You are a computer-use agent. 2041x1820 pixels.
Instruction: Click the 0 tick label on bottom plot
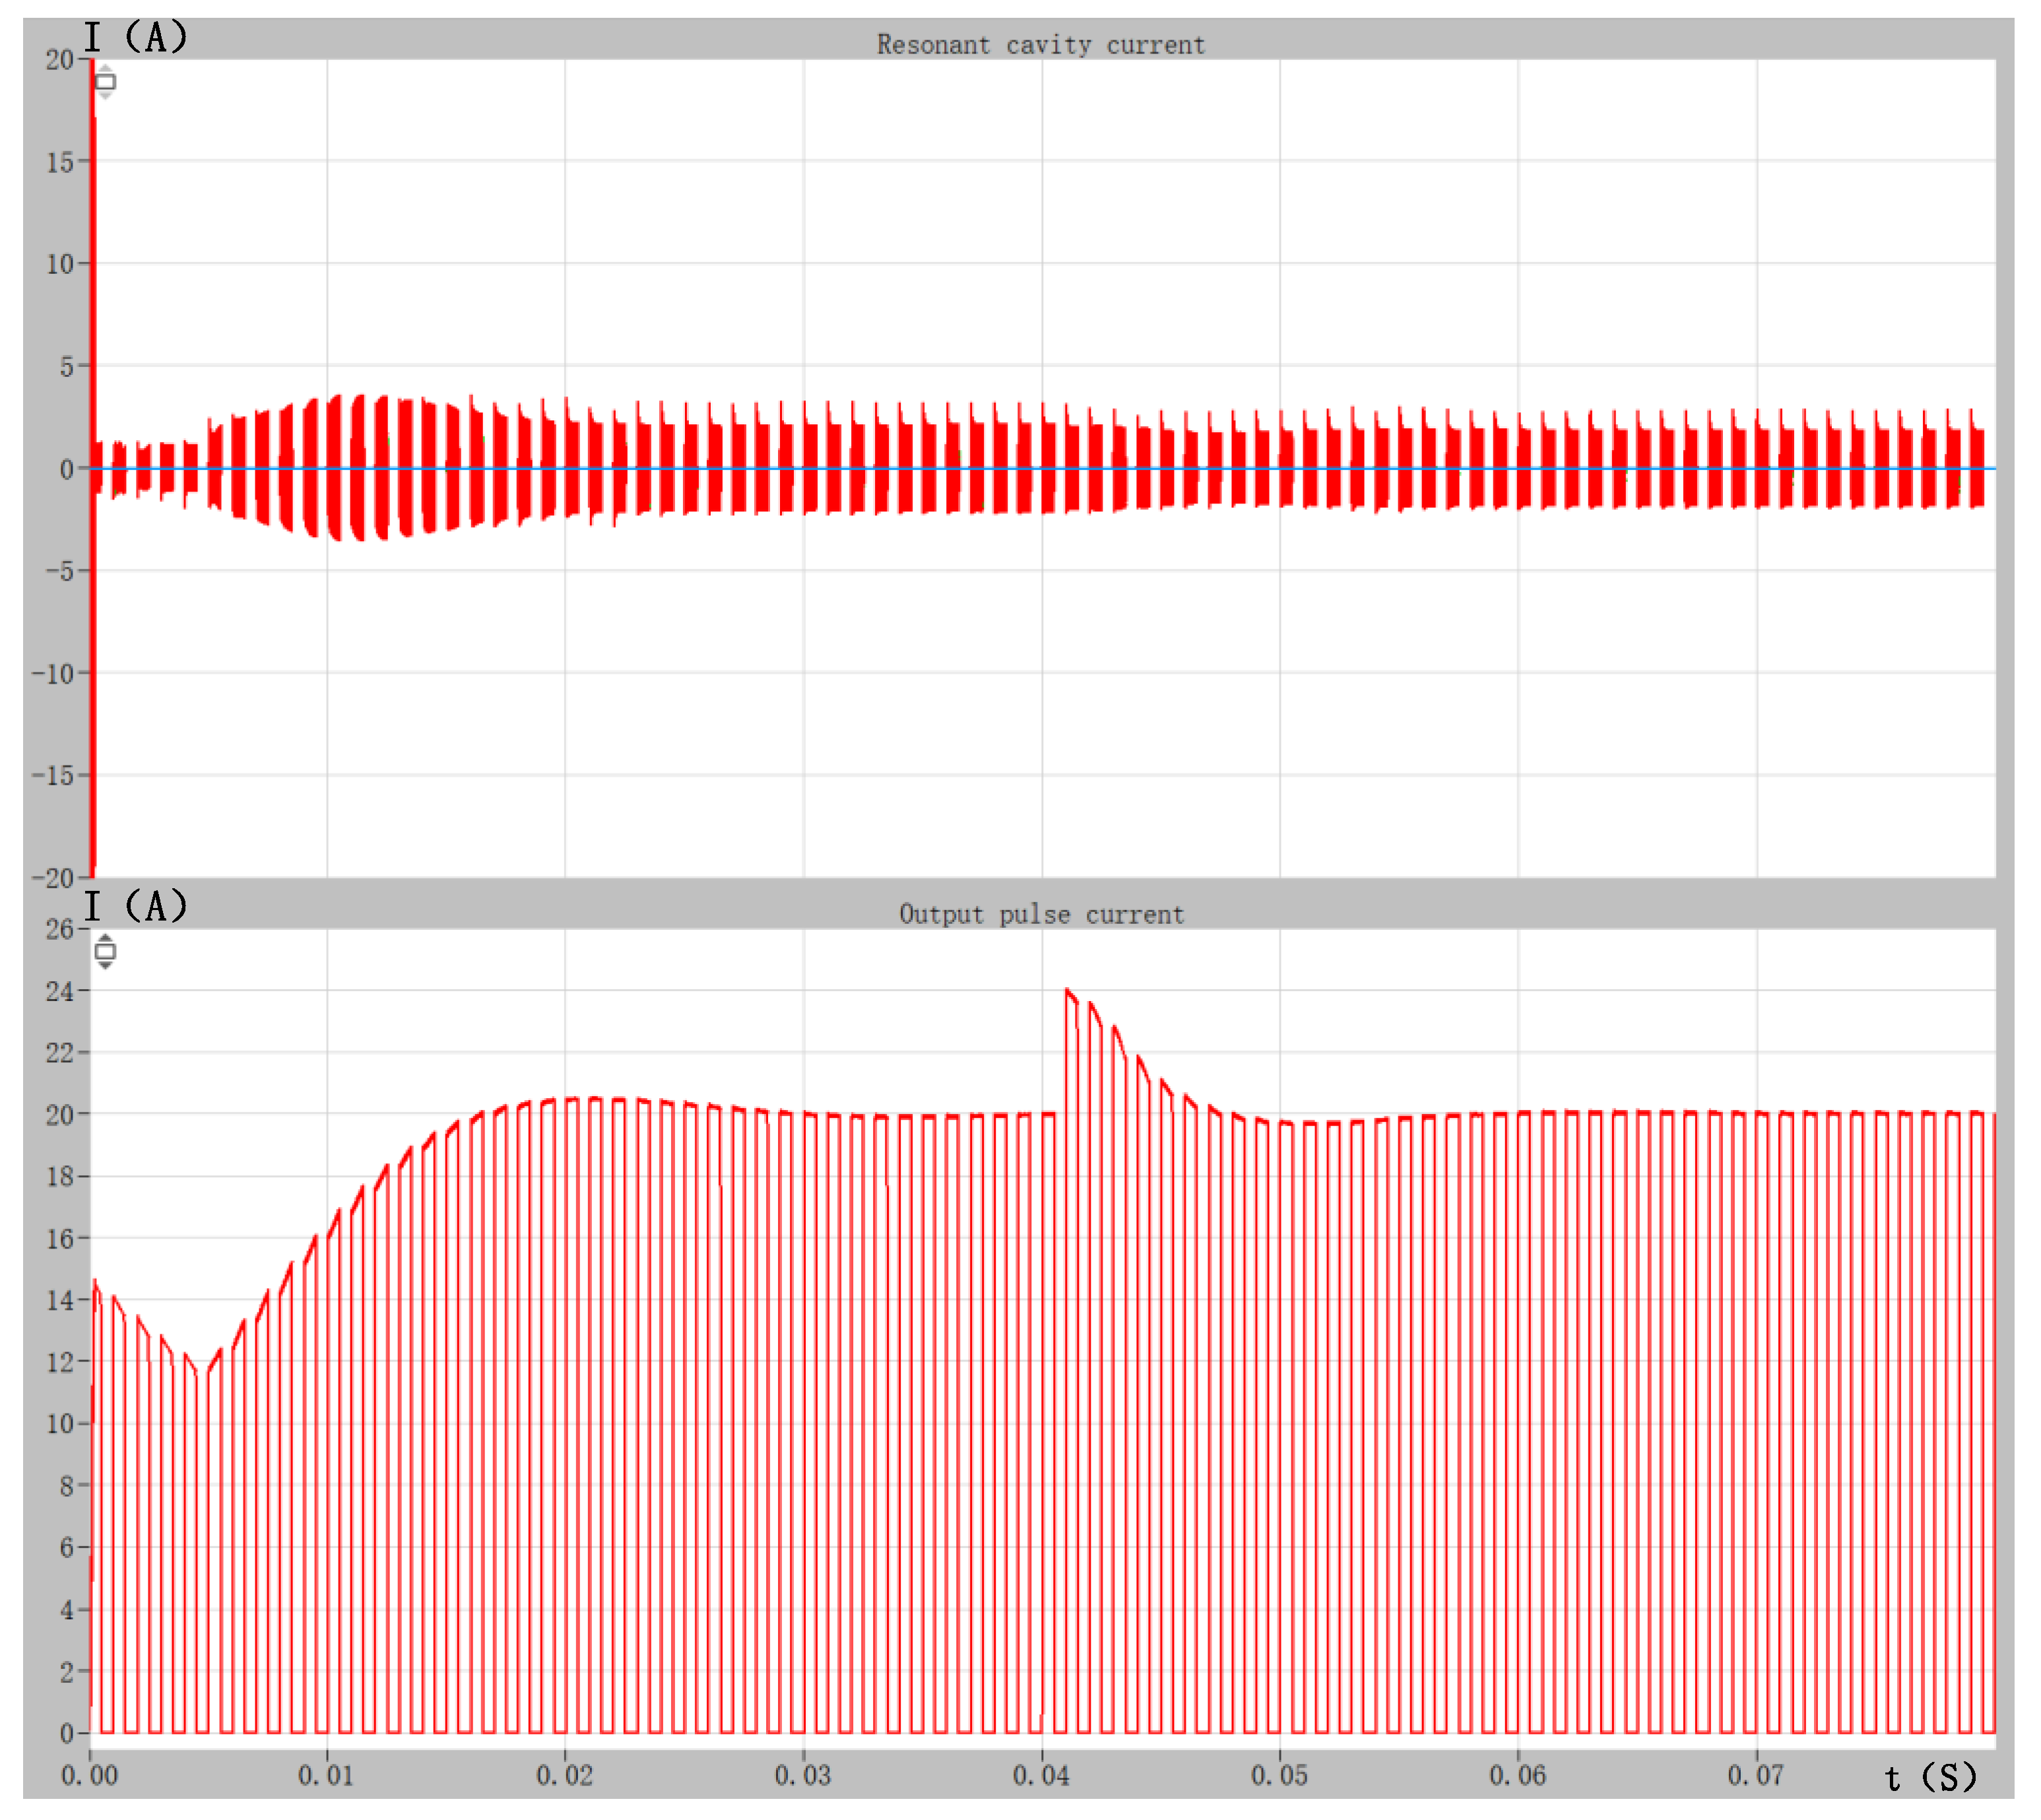pos(66,1733)
